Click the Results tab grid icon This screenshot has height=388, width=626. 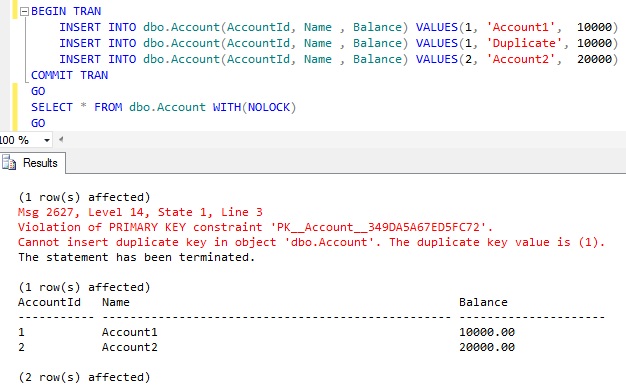(9, 163)
